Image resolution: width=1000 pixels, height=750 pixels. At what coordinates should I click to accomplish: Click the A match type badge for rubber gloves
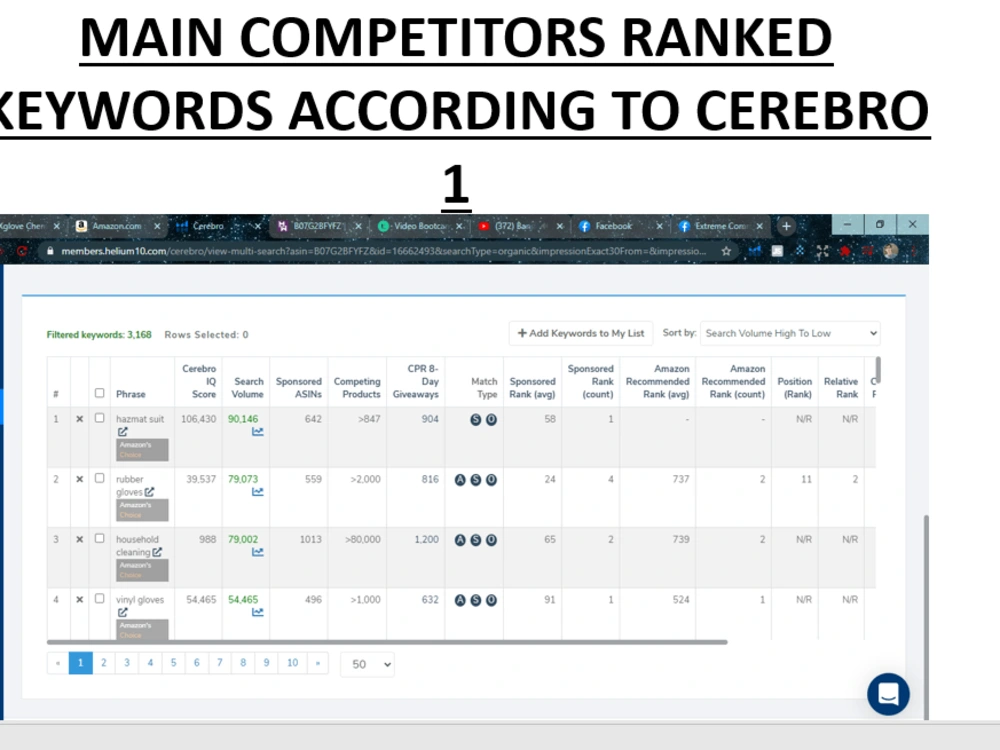pyautogui.click(x=460, y=480)
